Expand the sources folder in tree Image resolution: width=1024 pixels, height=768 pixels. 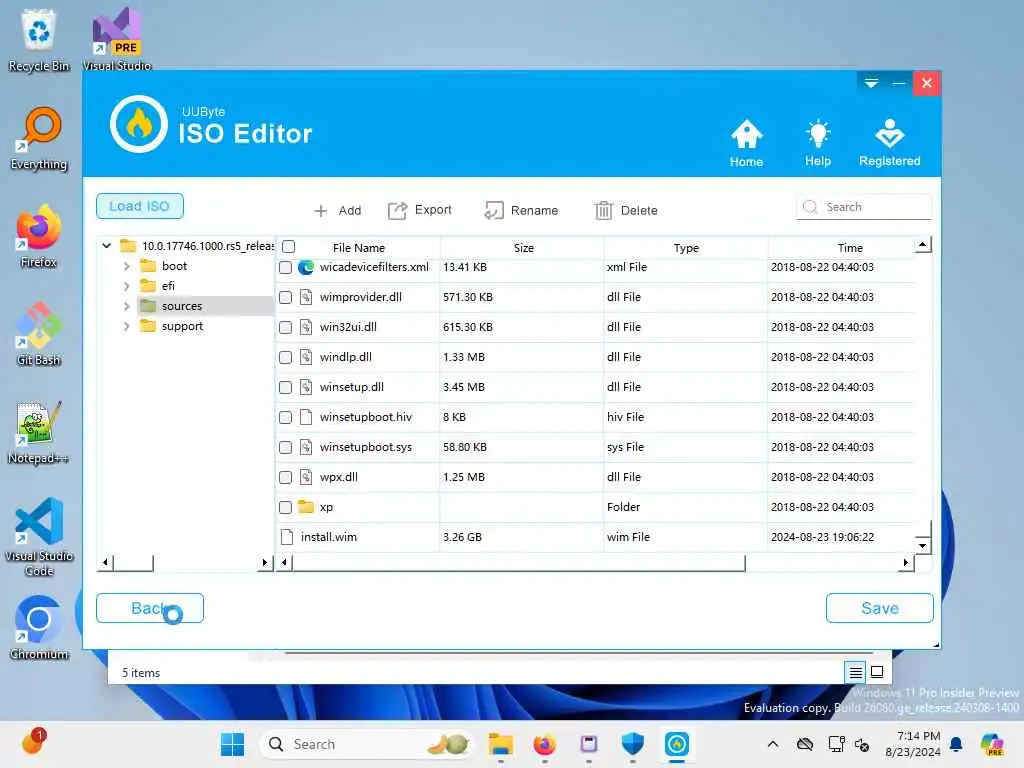tap(127, 306)
